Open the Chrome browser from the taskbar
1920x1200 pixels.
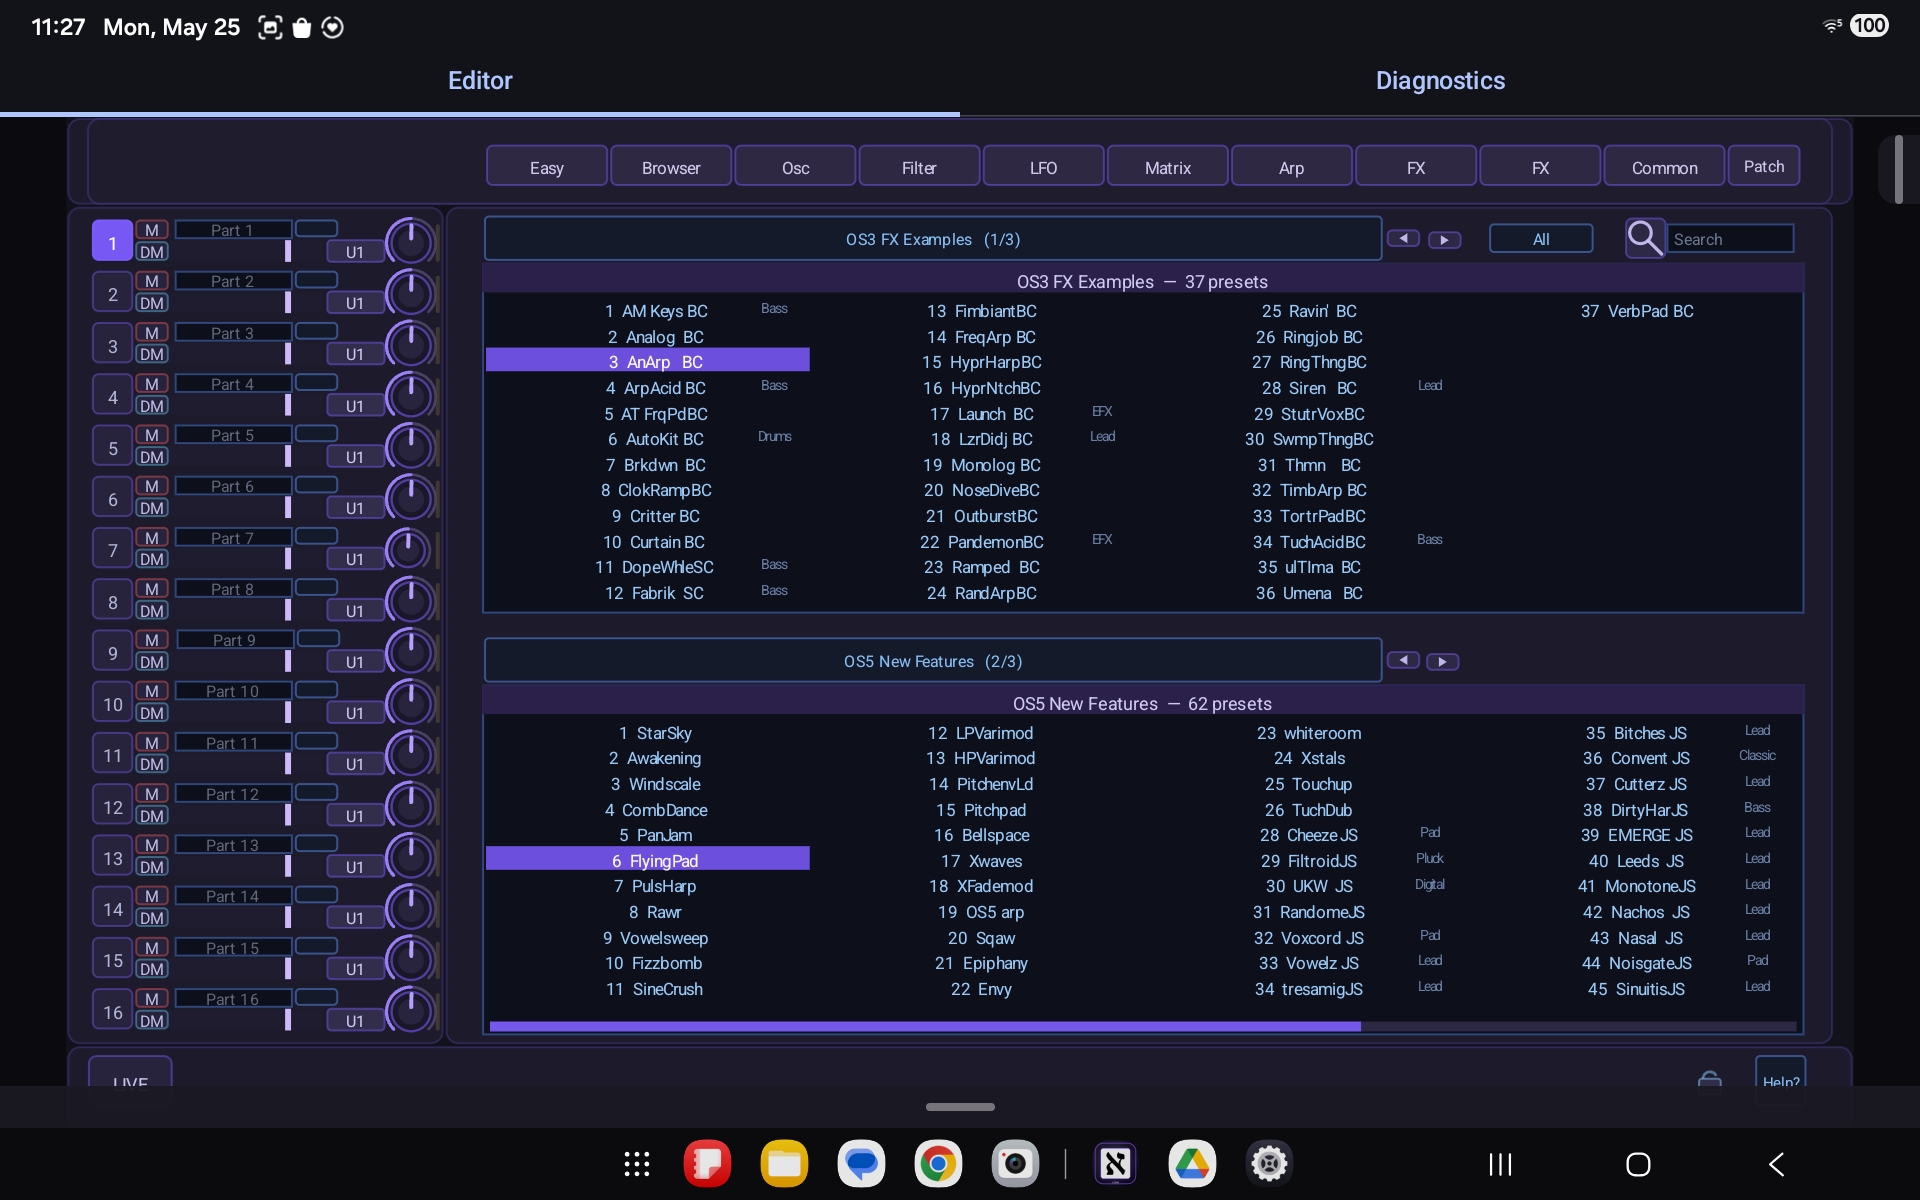(x=938, y=1164)
